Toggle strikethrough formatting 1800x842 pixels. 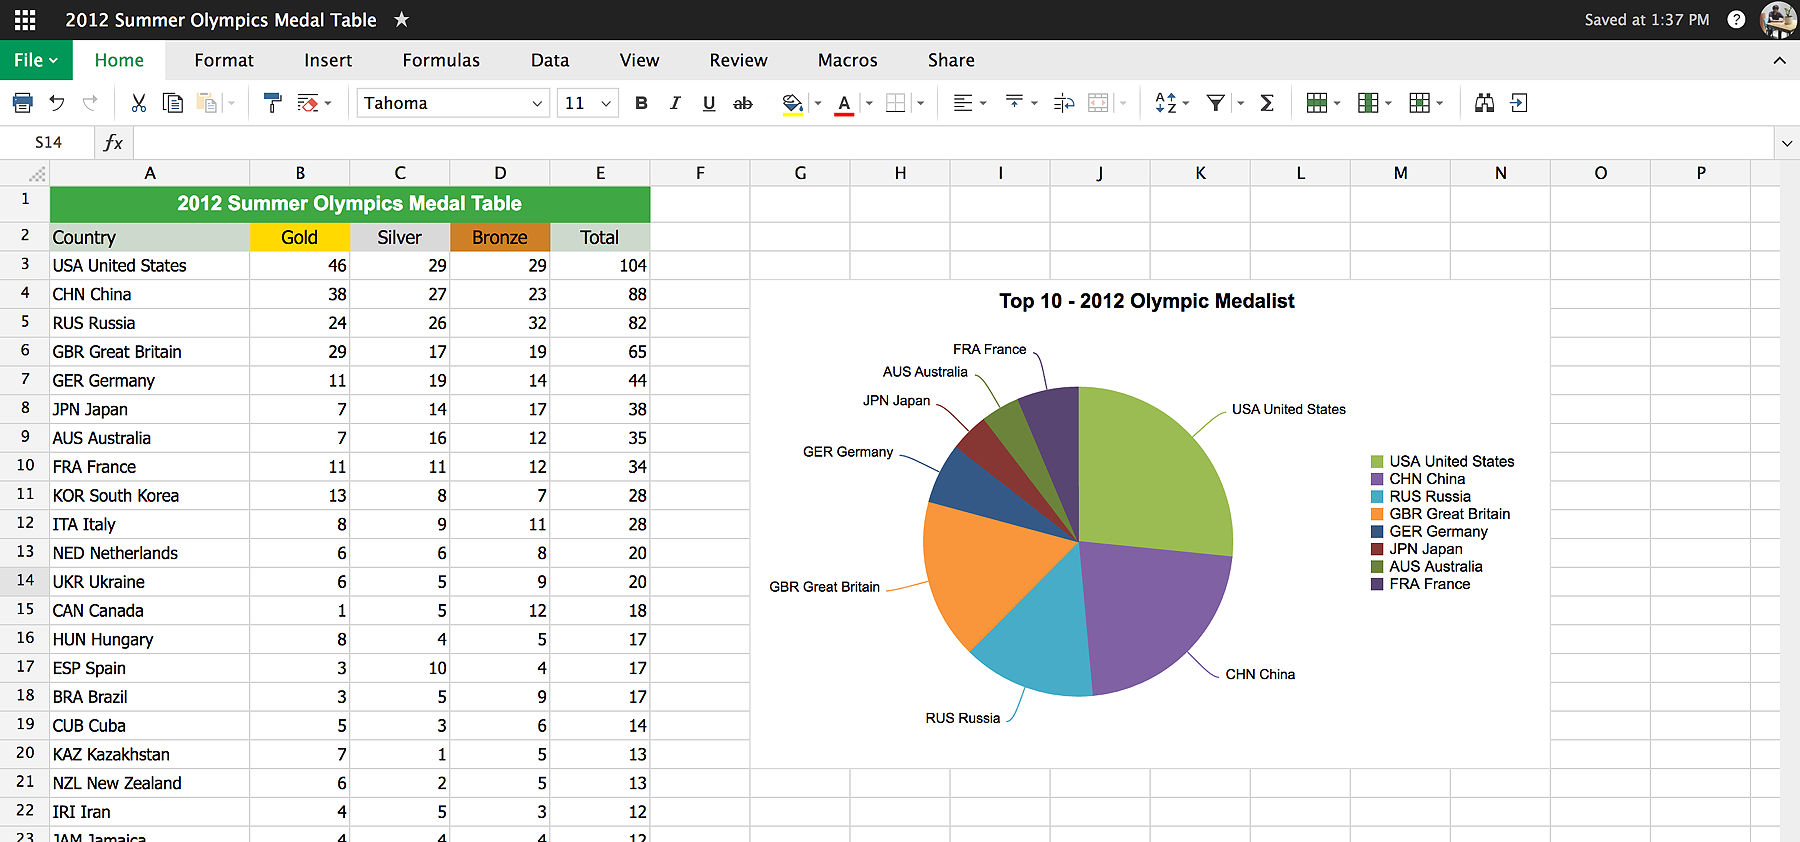point(742,103)
